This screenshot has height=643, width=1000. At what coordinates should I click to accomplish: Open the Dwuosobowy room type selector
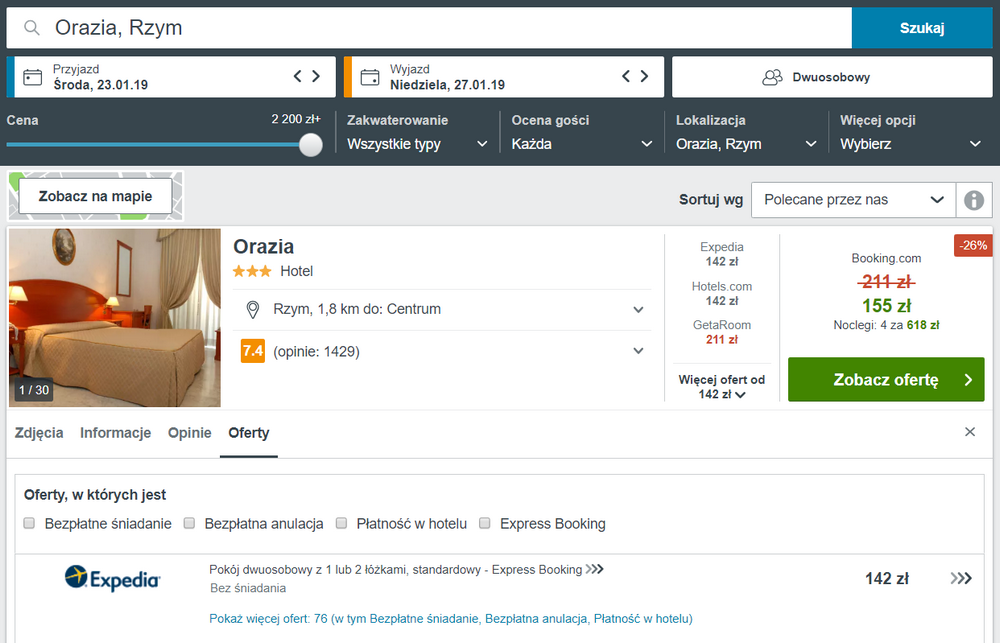click(x=832, y=77)
